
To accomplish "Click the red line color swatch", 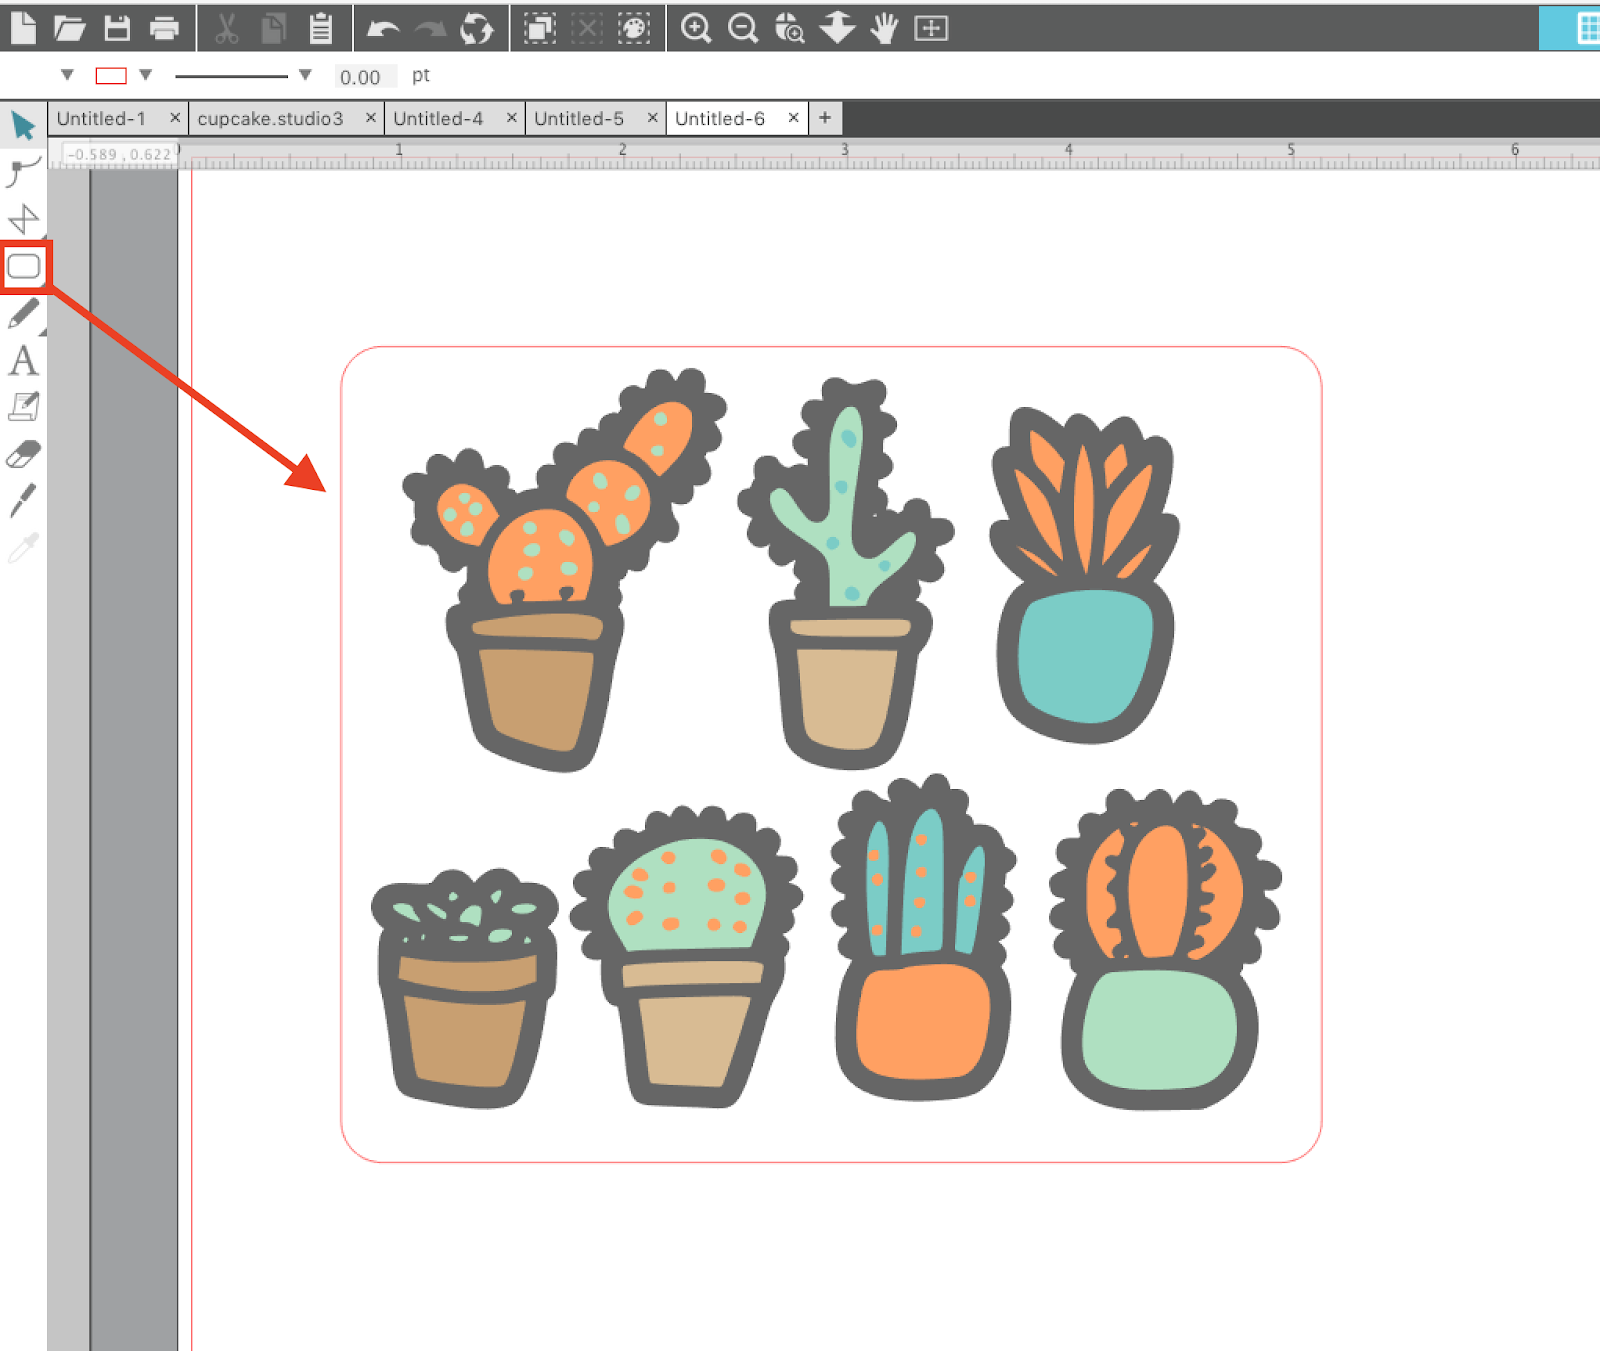I will coord(111,76).
